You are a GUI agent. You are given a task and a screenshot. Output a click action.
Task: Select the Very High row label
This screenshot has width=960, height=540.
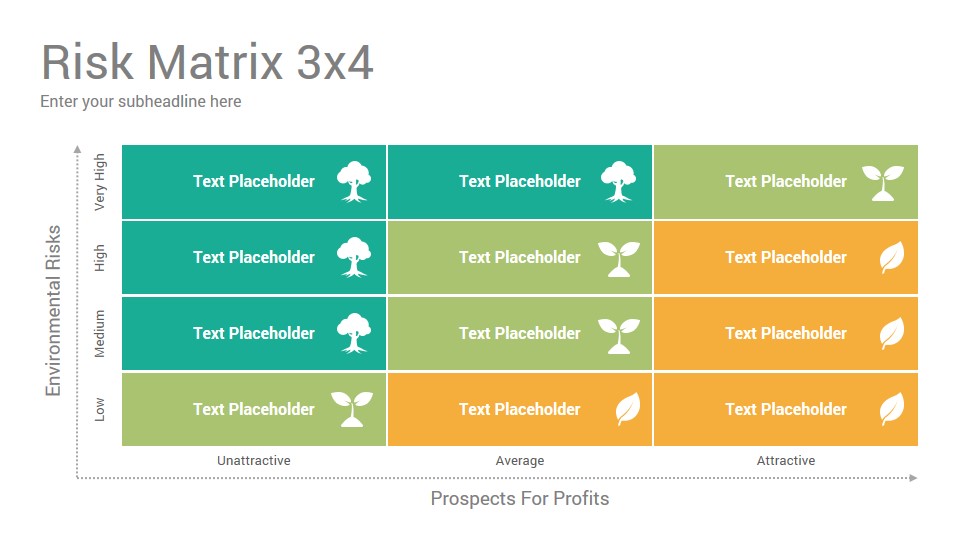pos(100,182)
